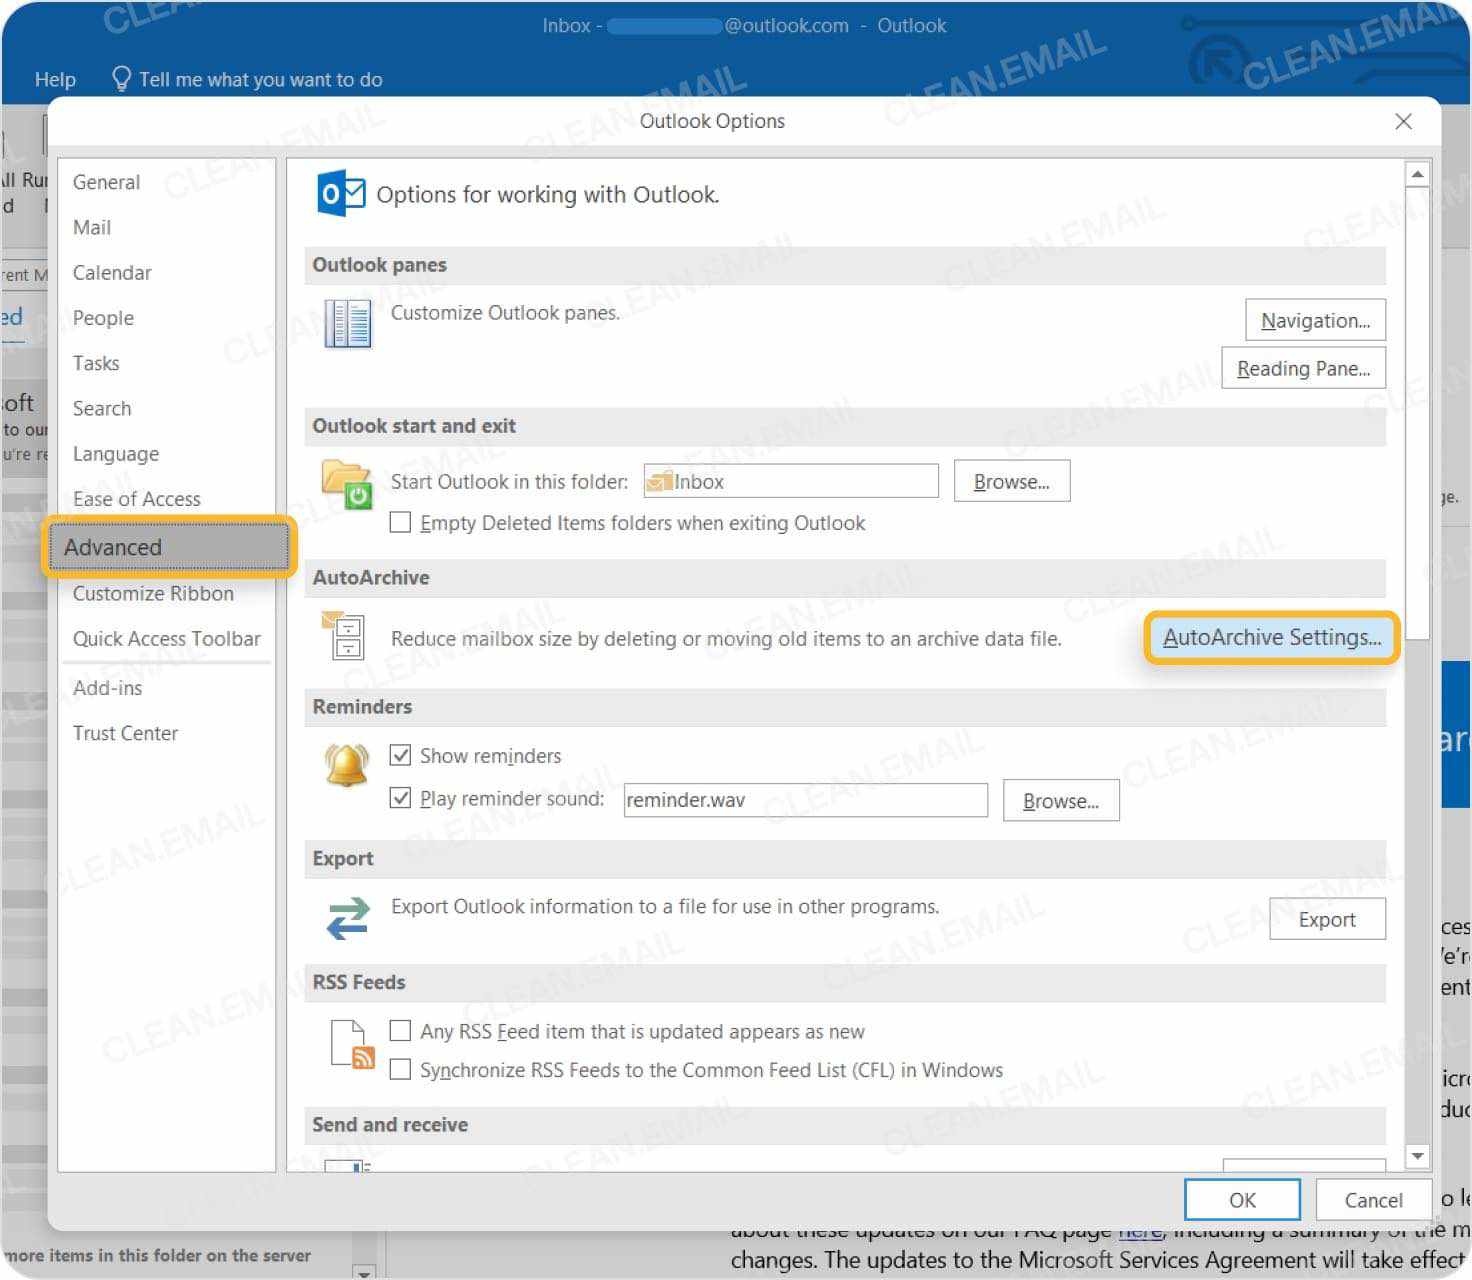Viewport: 1472px width, 1280px height.
Task: Select the Advanced category
Action: tap(112, 547)
